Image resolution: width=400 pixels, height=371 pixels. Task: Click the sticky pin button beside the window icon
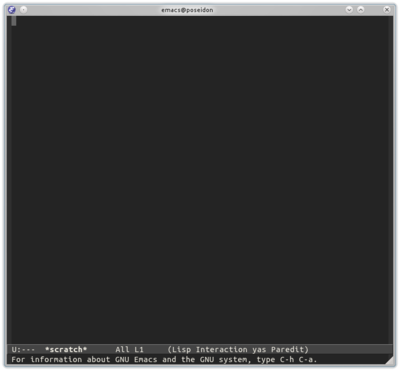[23, 10]
